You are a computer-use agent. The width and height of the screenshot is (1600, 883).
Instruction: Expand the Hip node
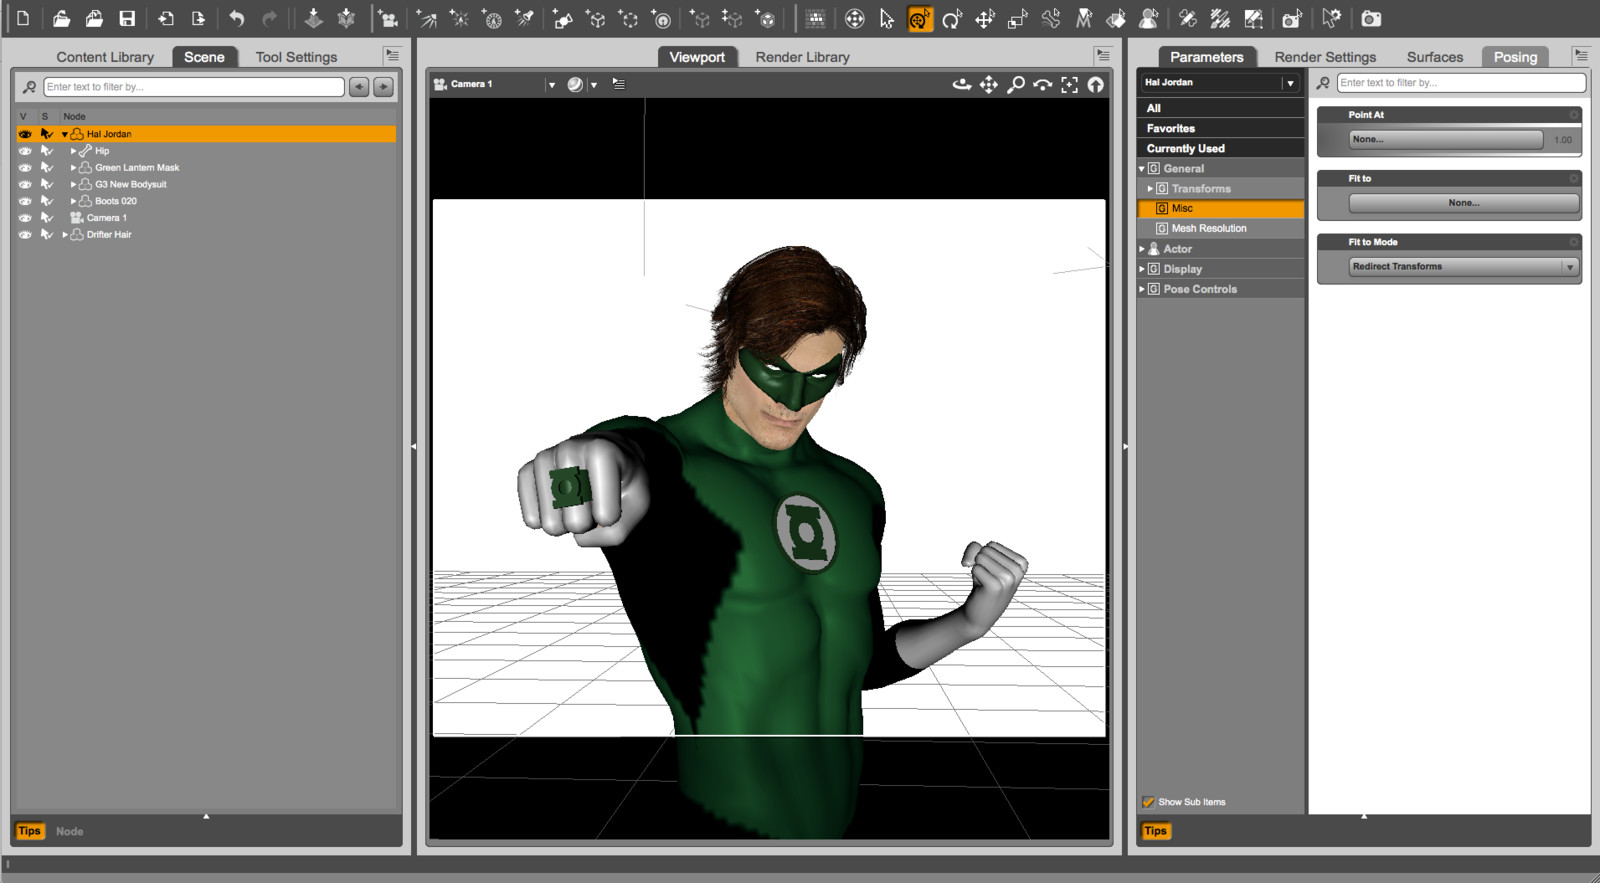coord(73,151)
